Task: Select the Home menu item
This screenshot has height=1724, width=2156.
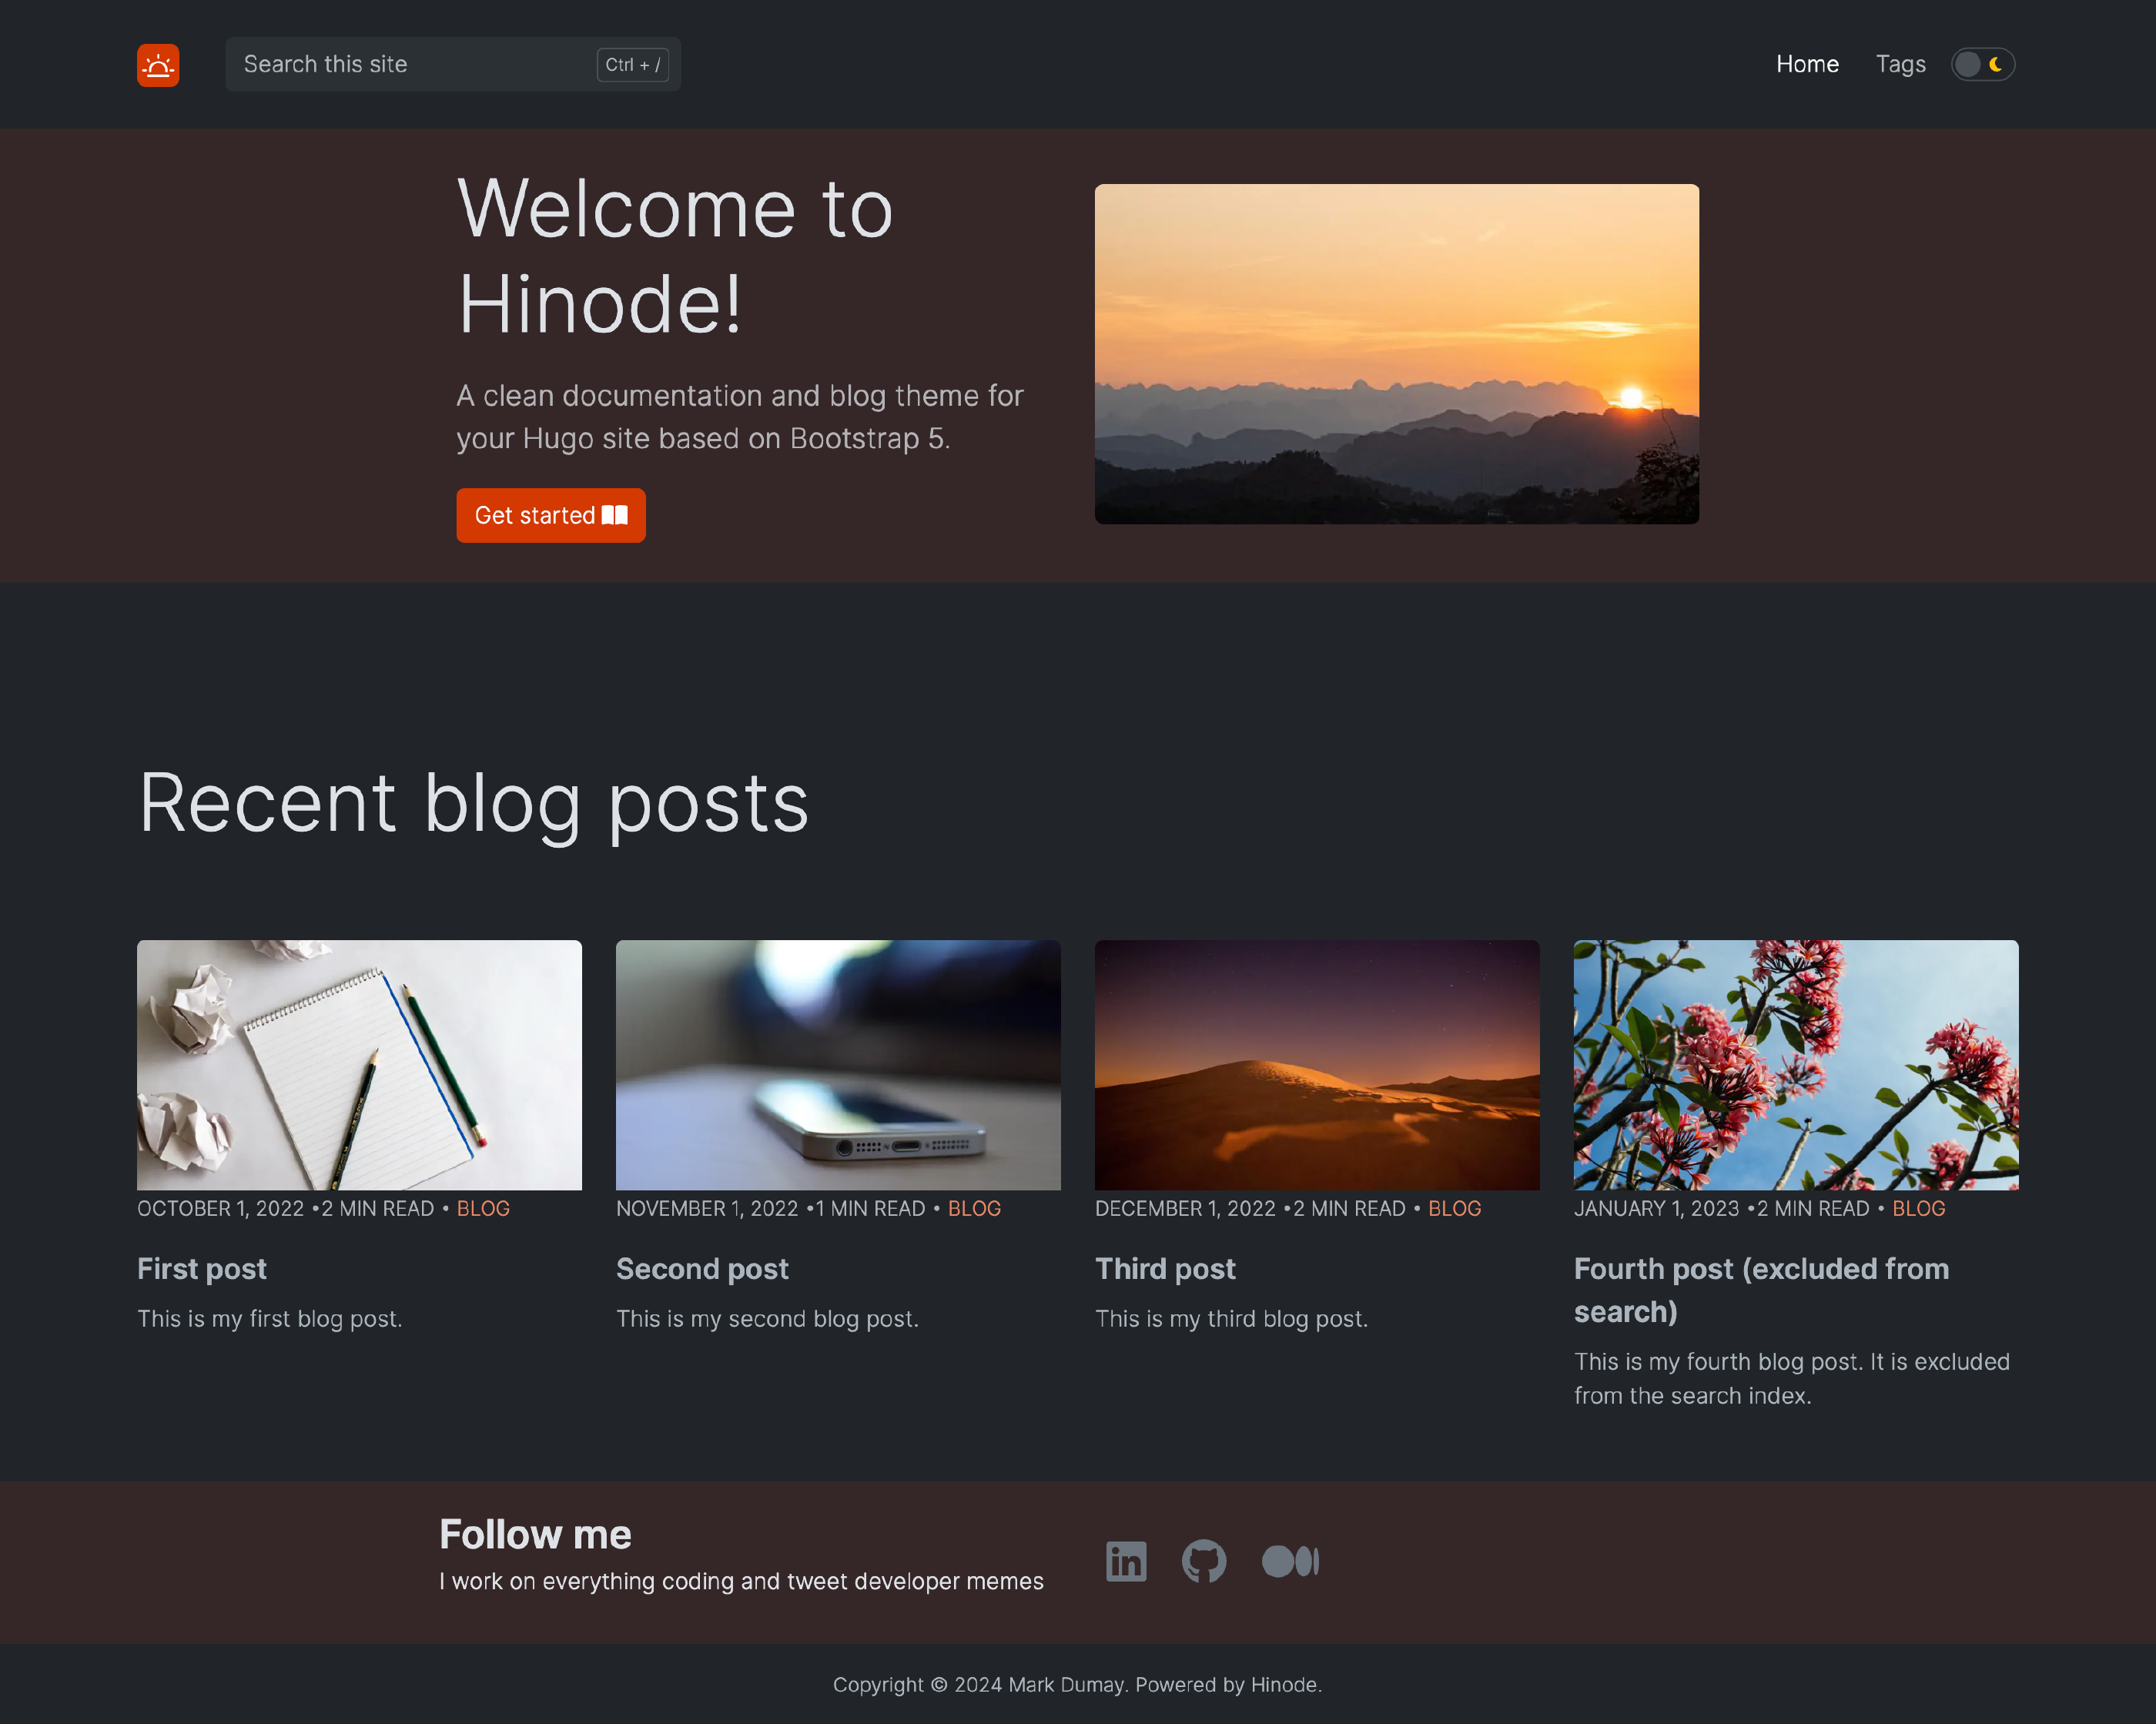Action: point(1808,63)
